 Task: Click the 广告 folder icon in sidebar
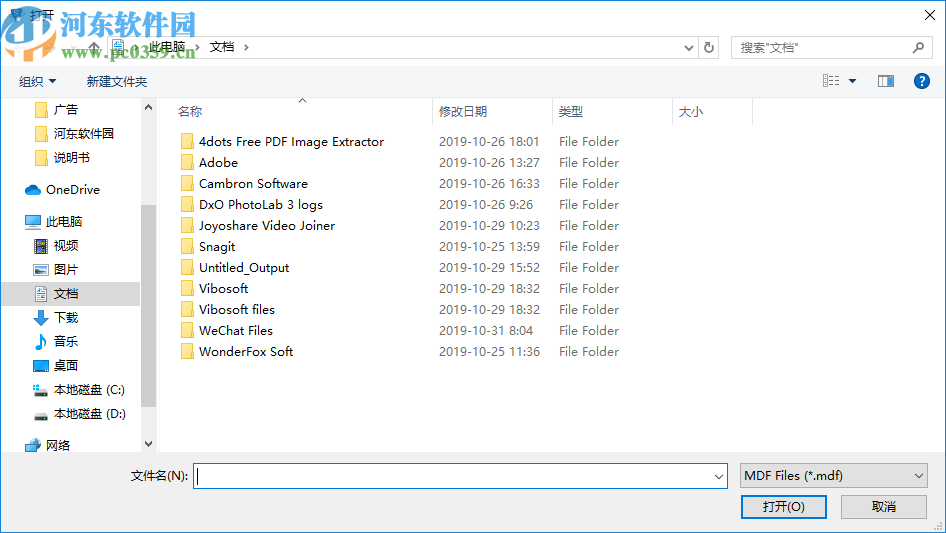[x=41, y=110]
